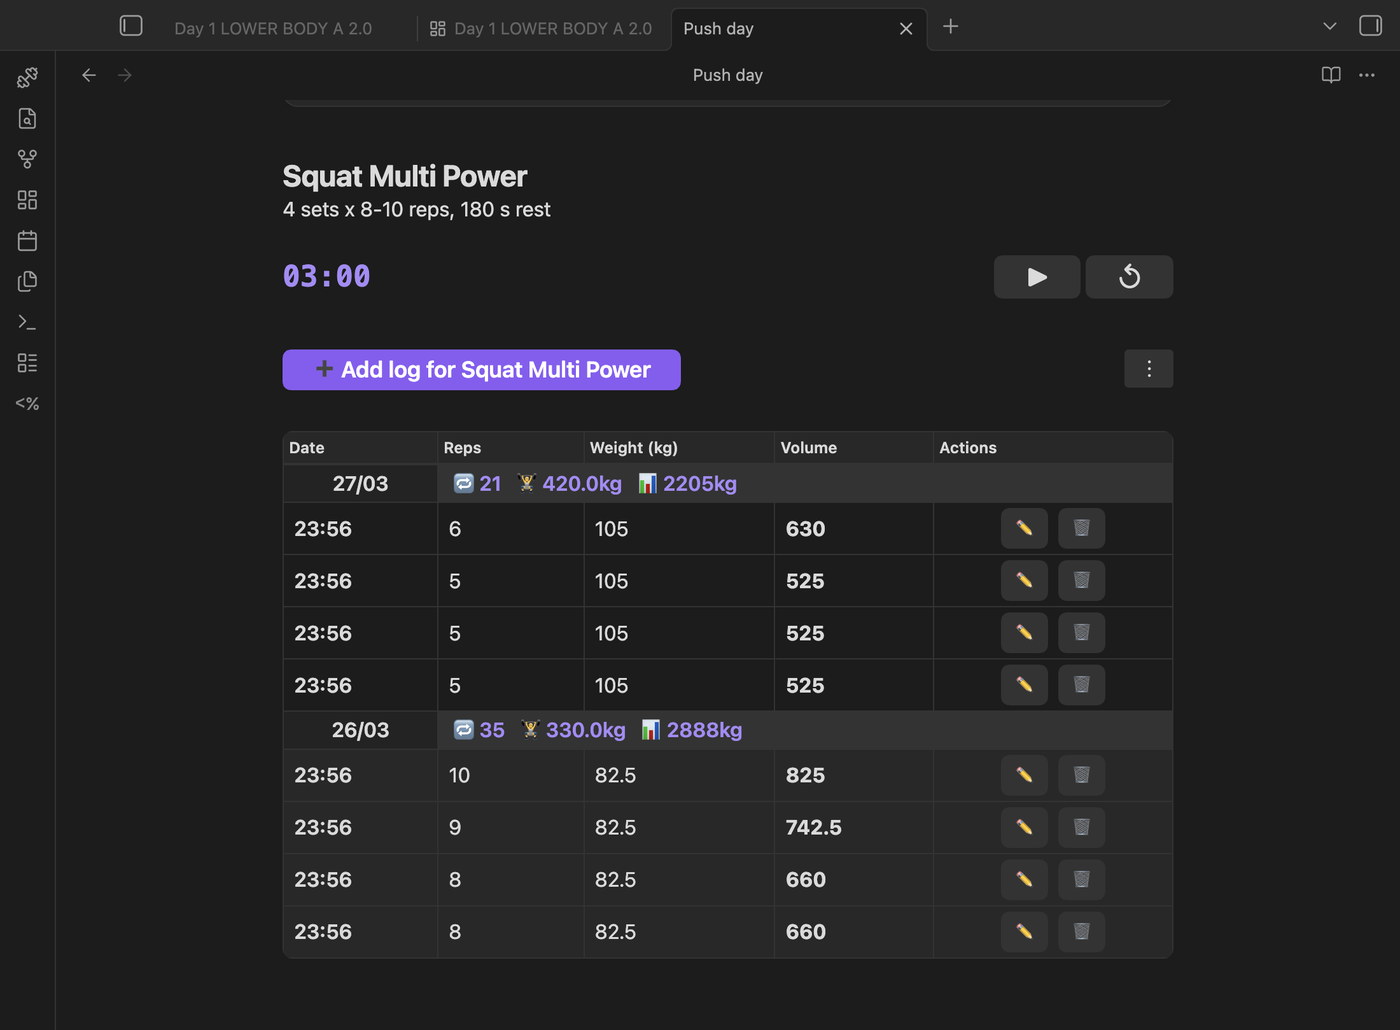This screenshot has width=1400, height=1030.
Task: Open more options for the Push day note
Action: [1367, 75]
